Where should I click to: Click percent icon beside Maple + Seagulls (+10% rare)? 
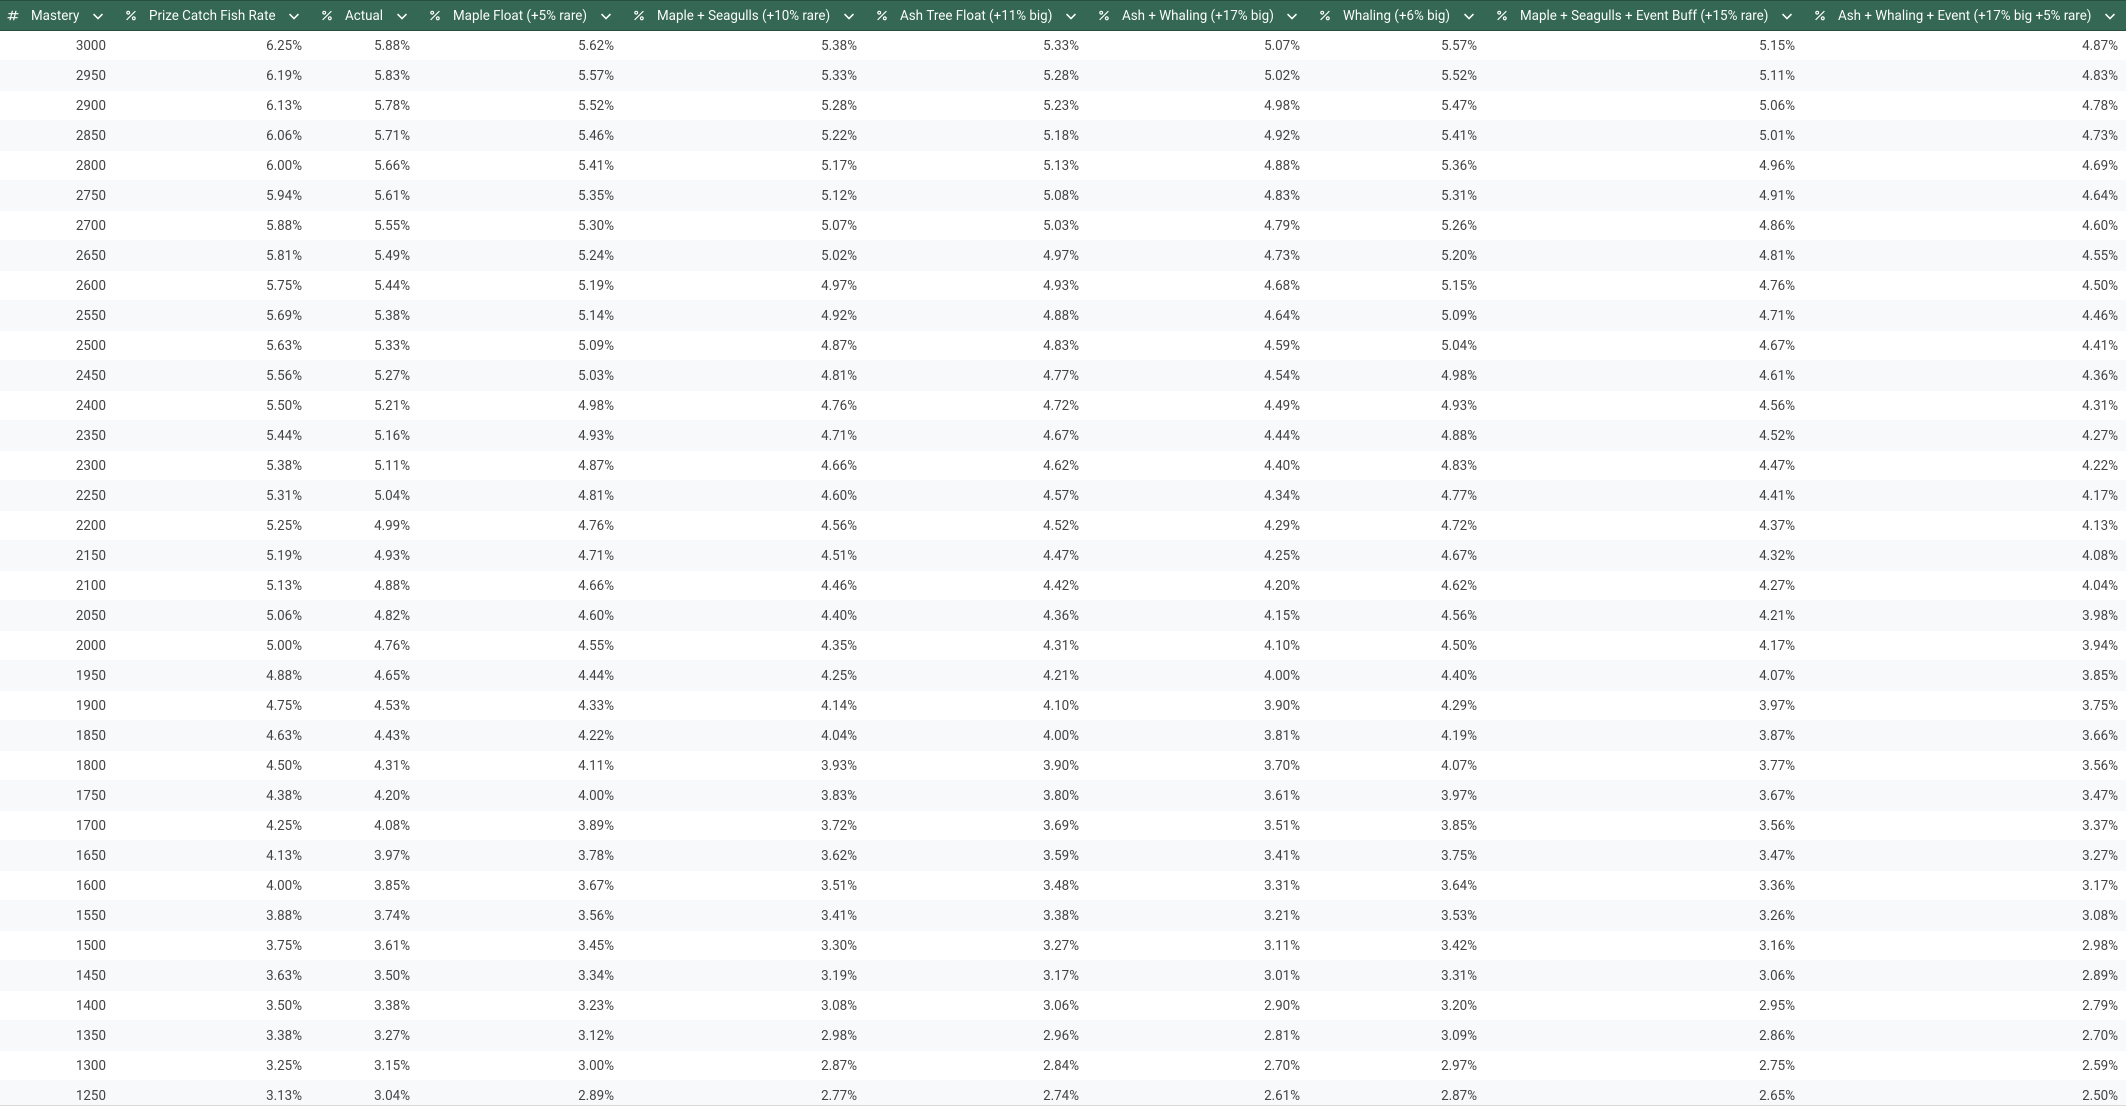639,16
